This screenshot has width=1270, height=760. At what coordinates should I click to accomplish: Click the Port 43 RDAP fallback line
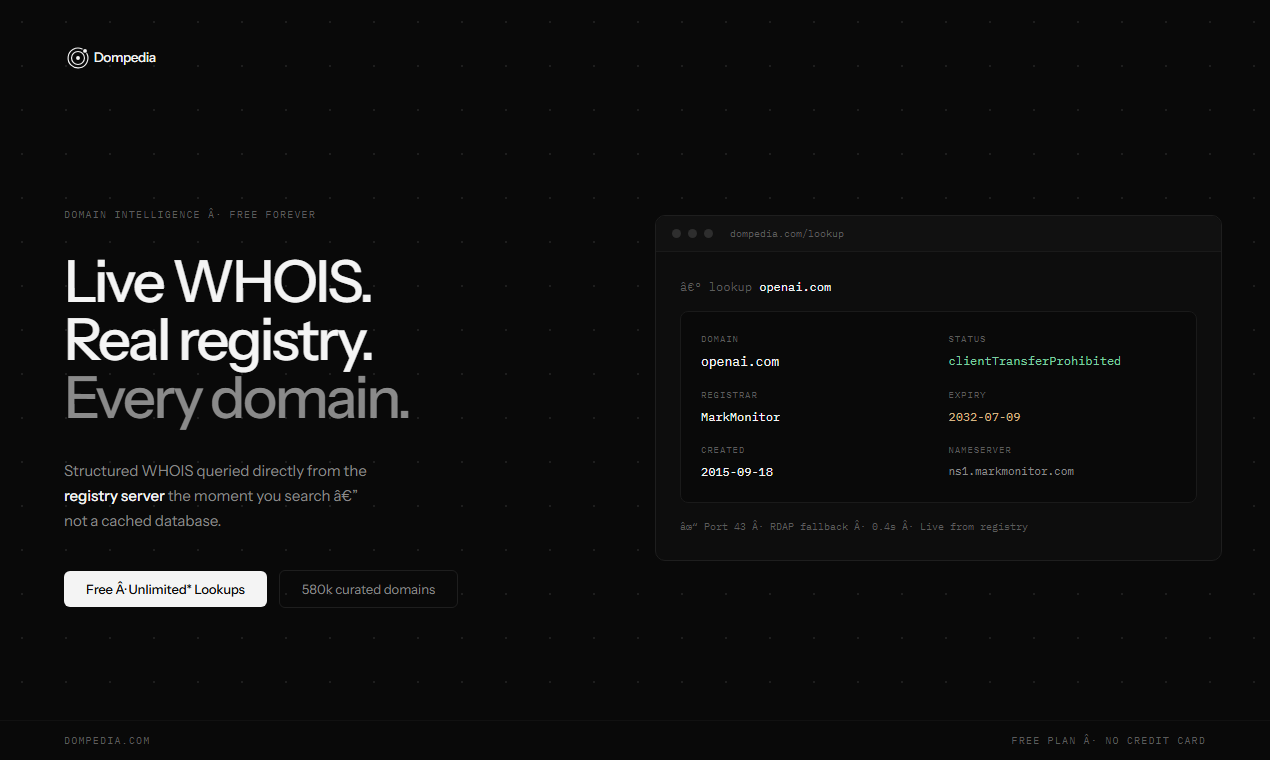click(853, 527)
